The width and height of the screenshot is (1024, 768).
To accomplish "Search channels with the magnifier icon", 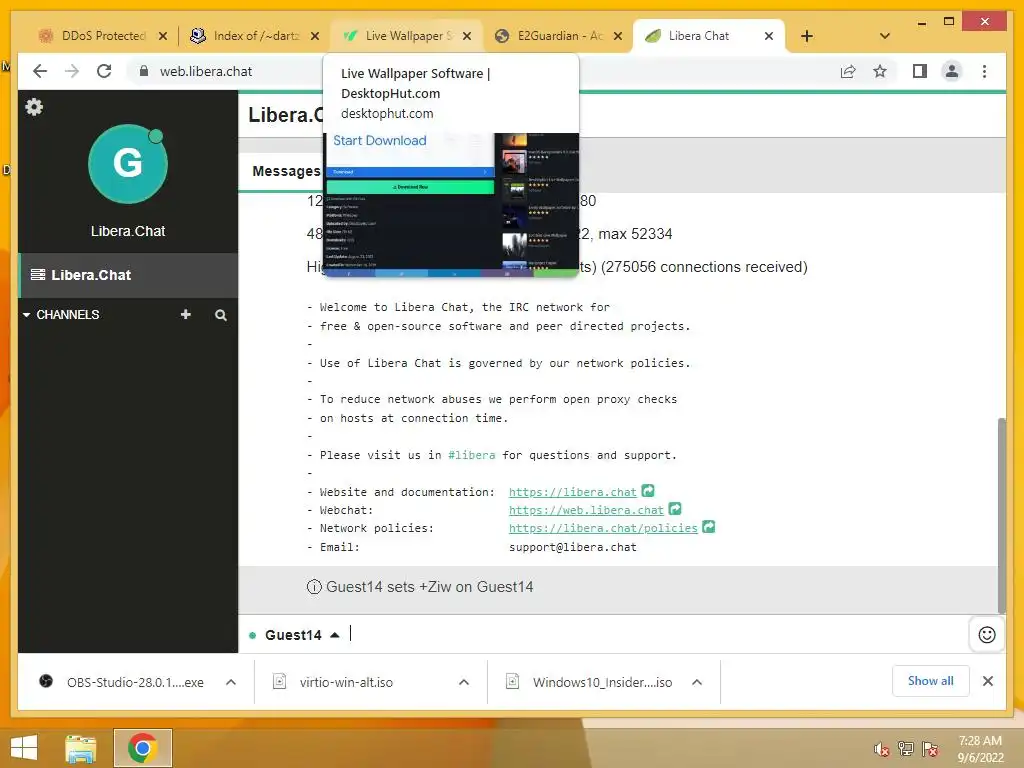I will coord(221,315).
